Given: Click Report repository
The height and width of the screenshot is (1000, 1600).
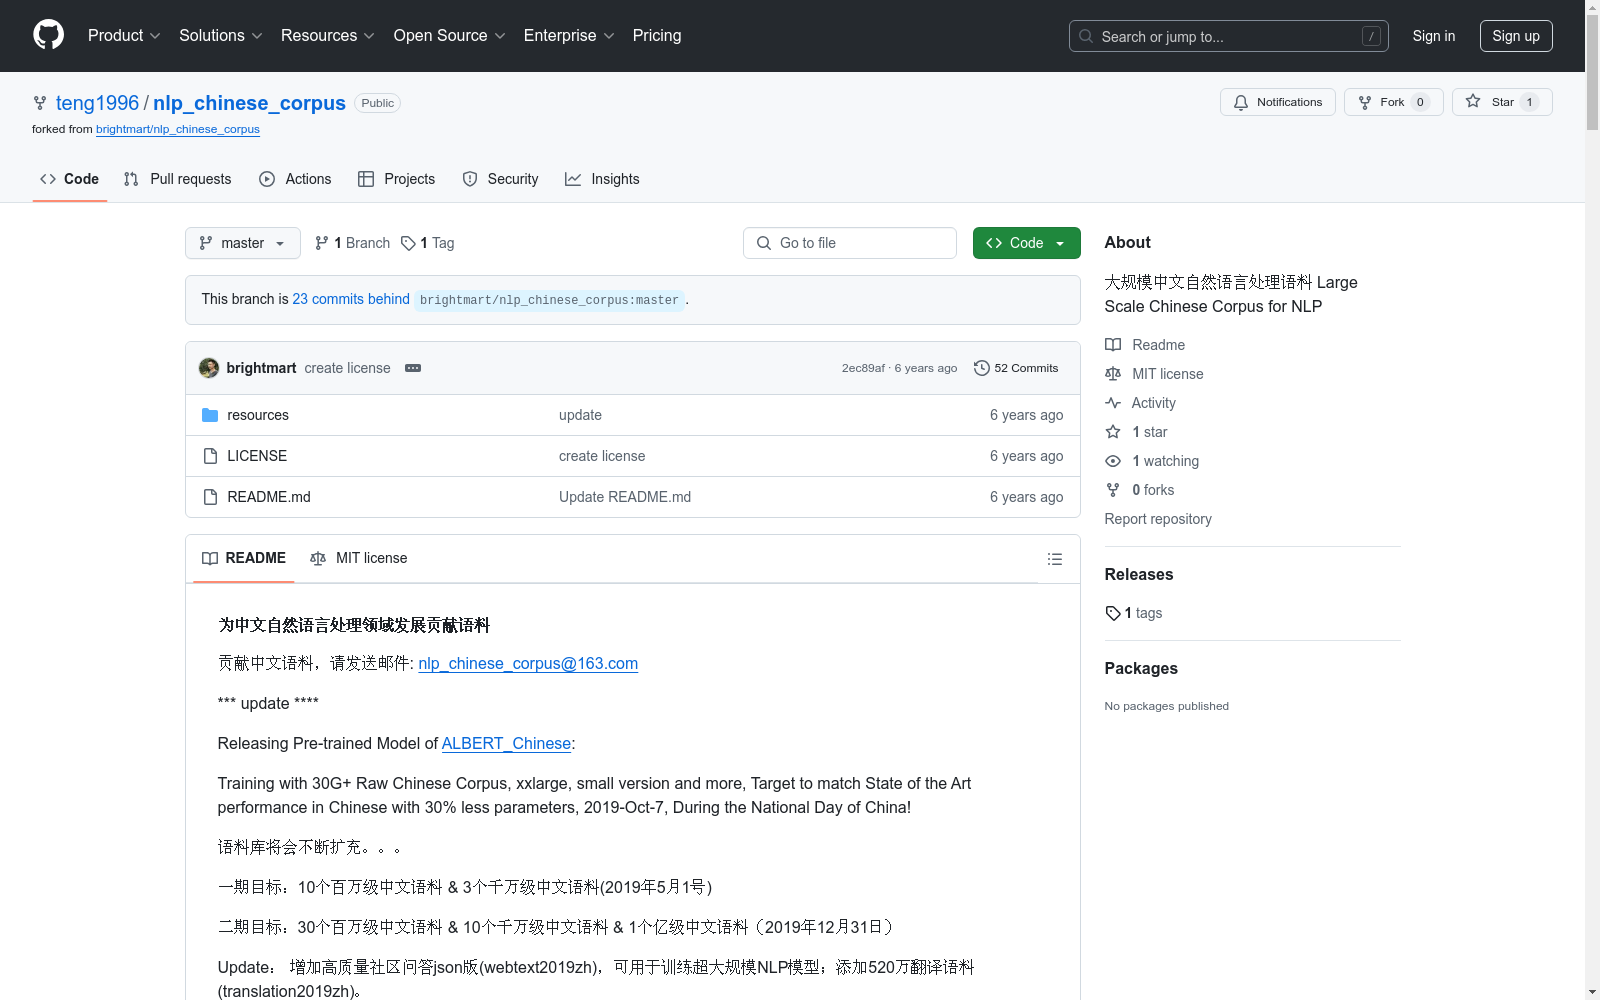Looking at the screenshot, I should point(1158,519).
